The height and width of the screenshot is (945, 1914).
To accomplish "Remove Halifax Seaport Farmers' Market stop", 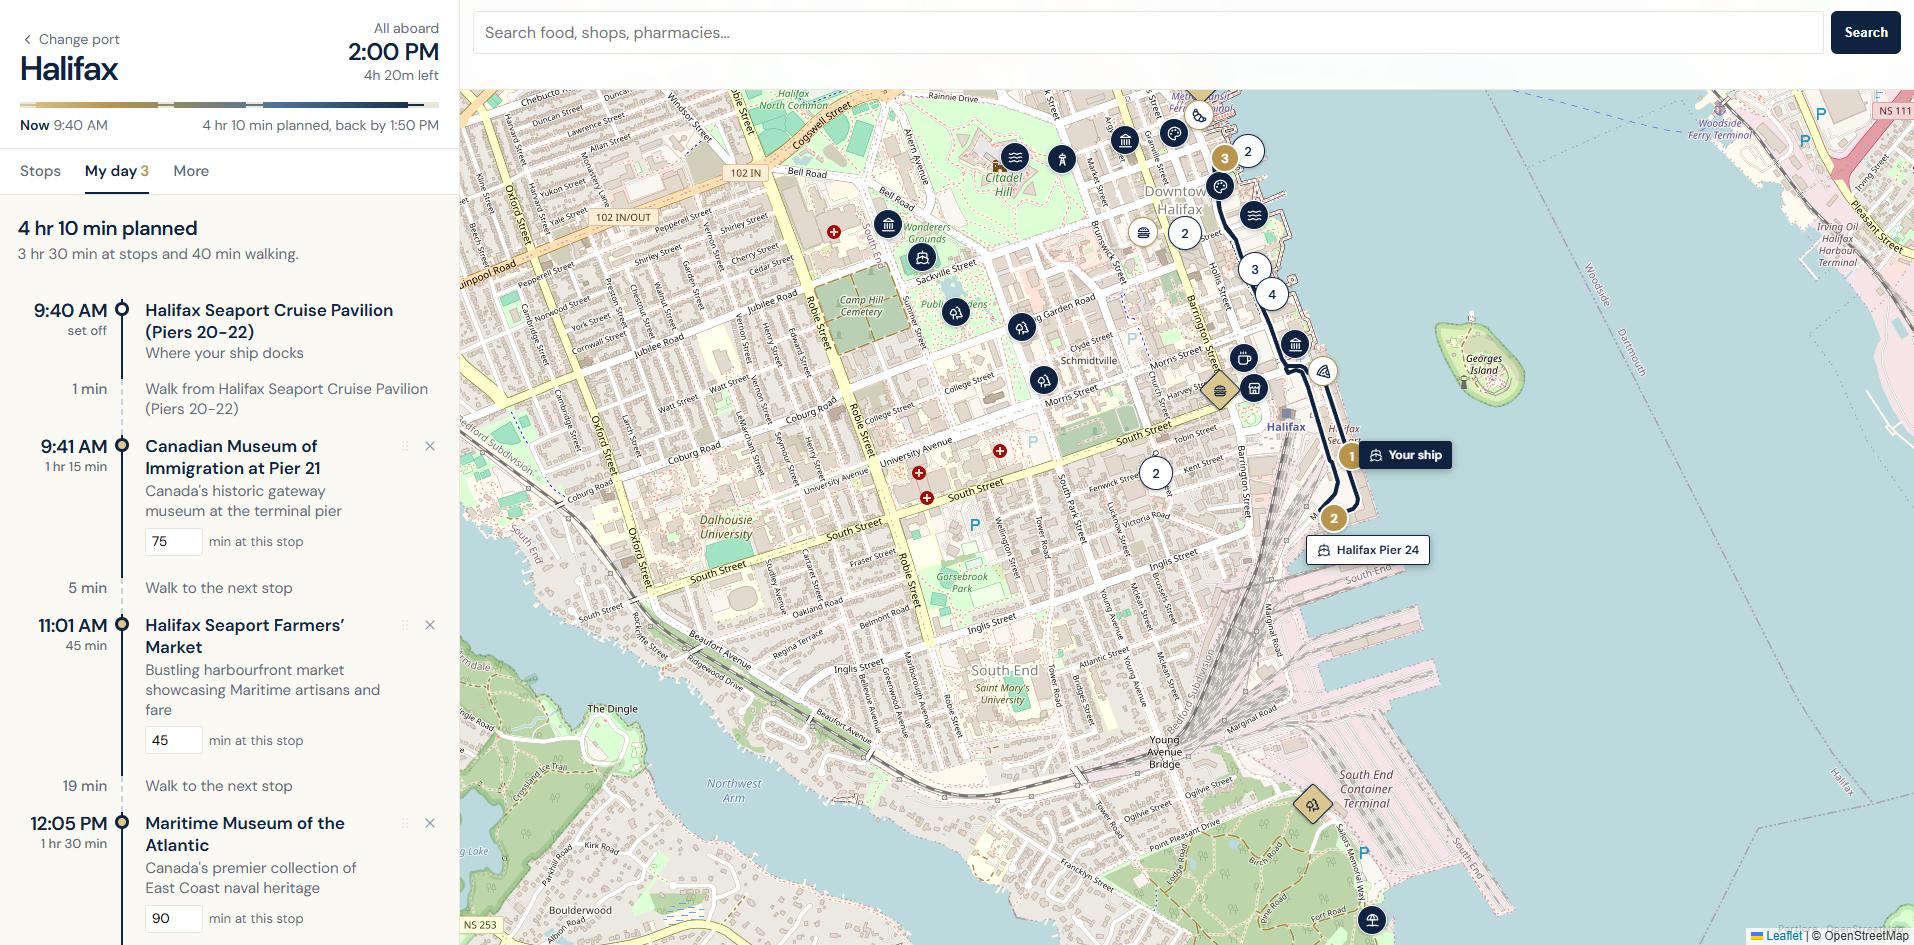I will click(430, 625).
